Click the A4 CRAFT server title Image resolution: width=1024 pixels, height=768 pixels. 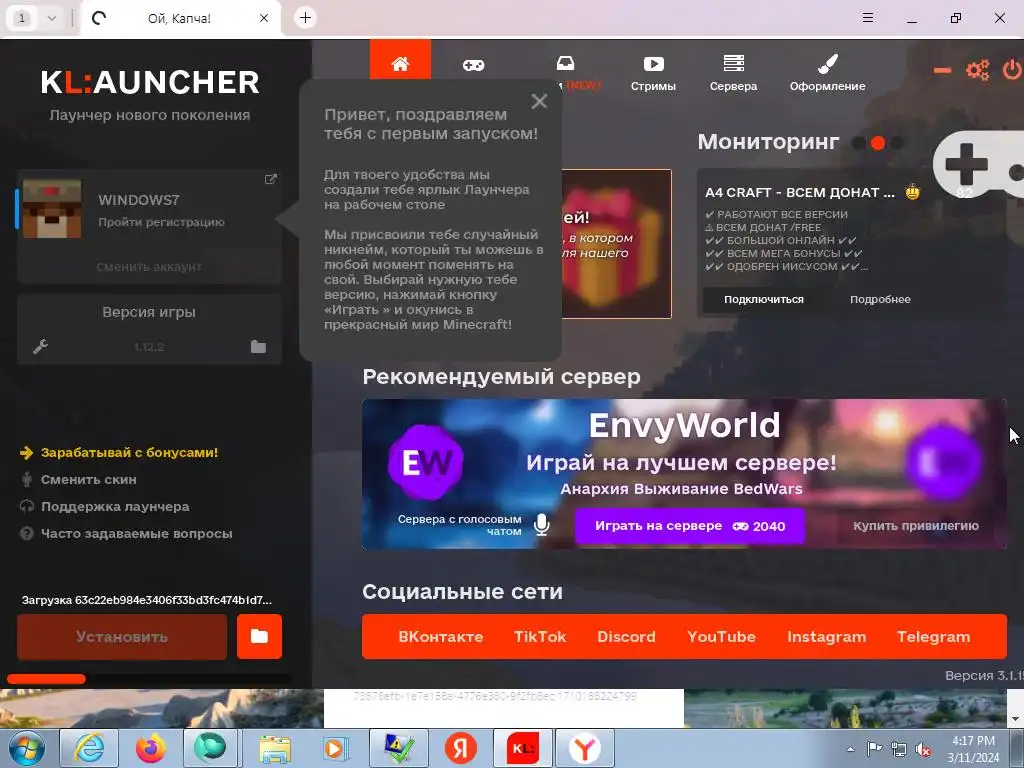click(x=800, y=193)
